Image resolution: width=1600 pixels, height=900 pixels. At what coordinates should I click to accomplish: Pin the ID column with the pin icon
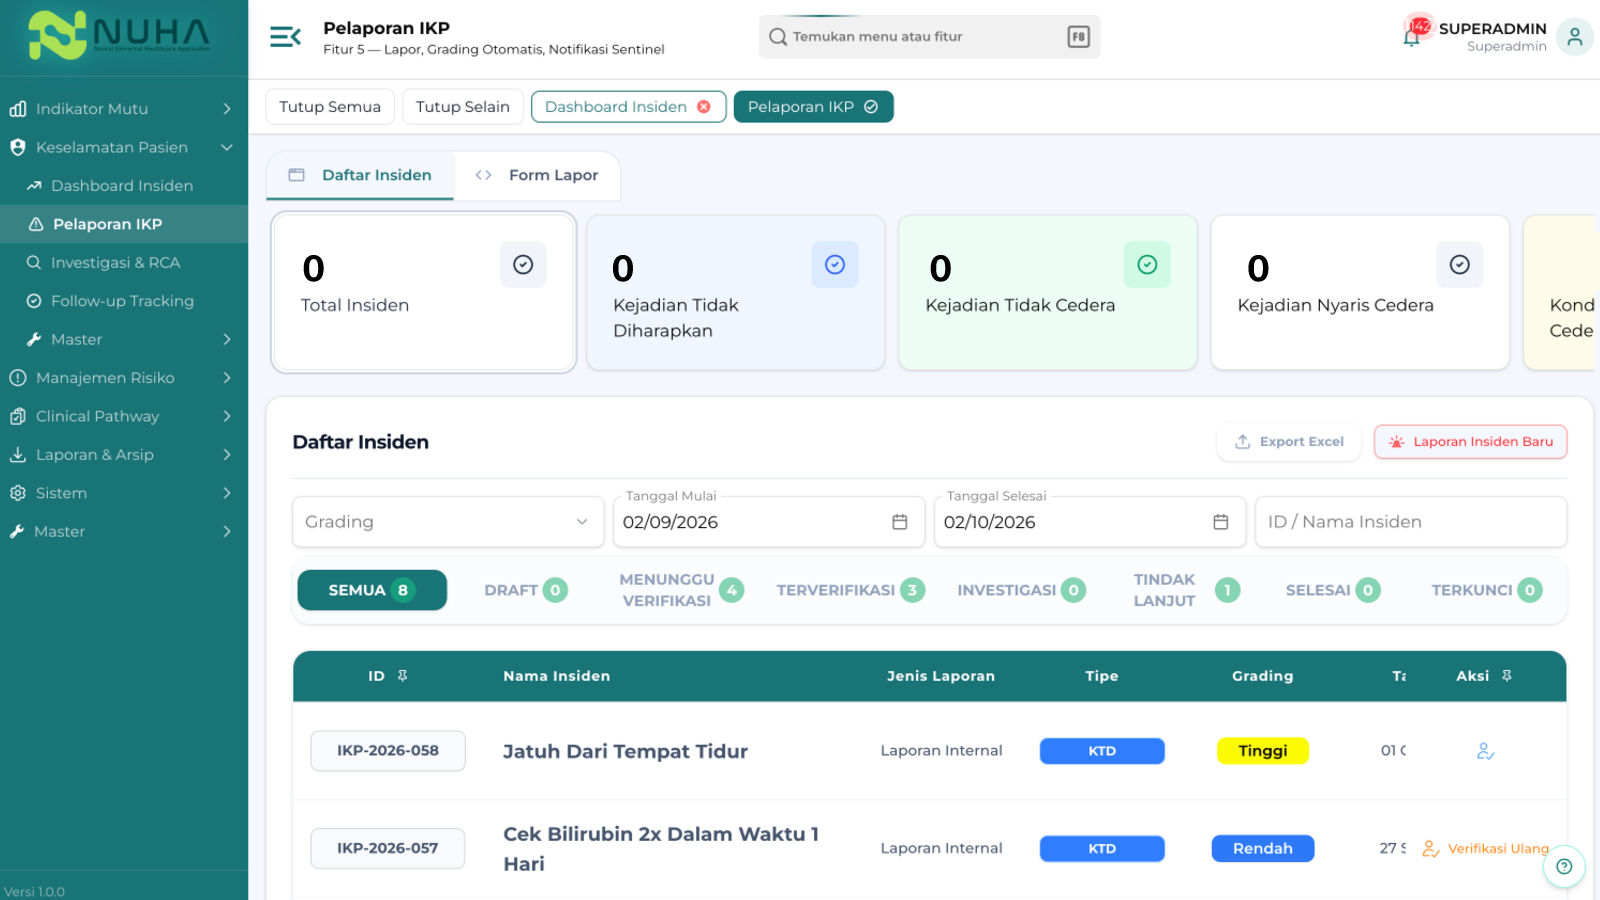[403, 676]
